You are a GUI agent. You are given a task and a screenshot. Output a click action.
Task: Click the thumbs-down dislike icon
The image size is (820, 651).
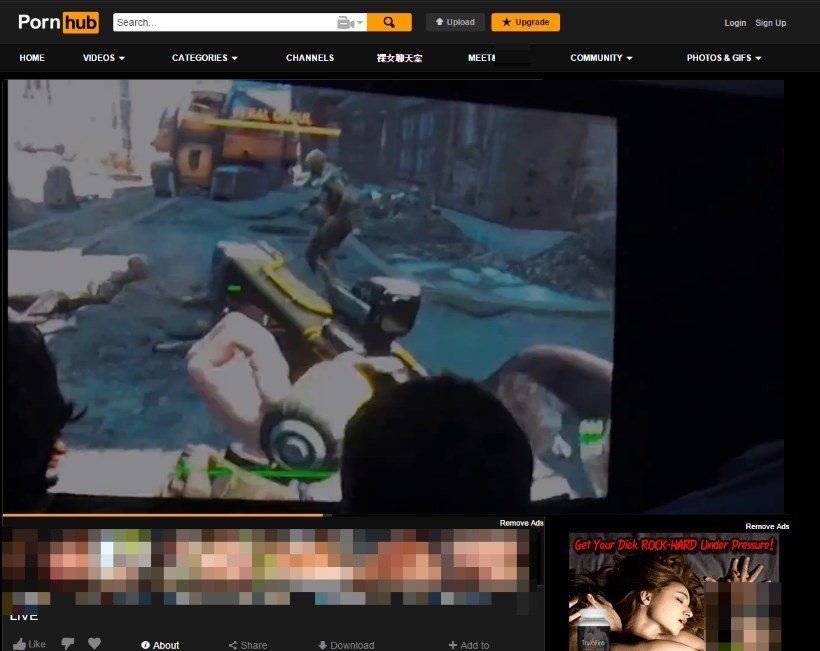[x=67, y=644]
